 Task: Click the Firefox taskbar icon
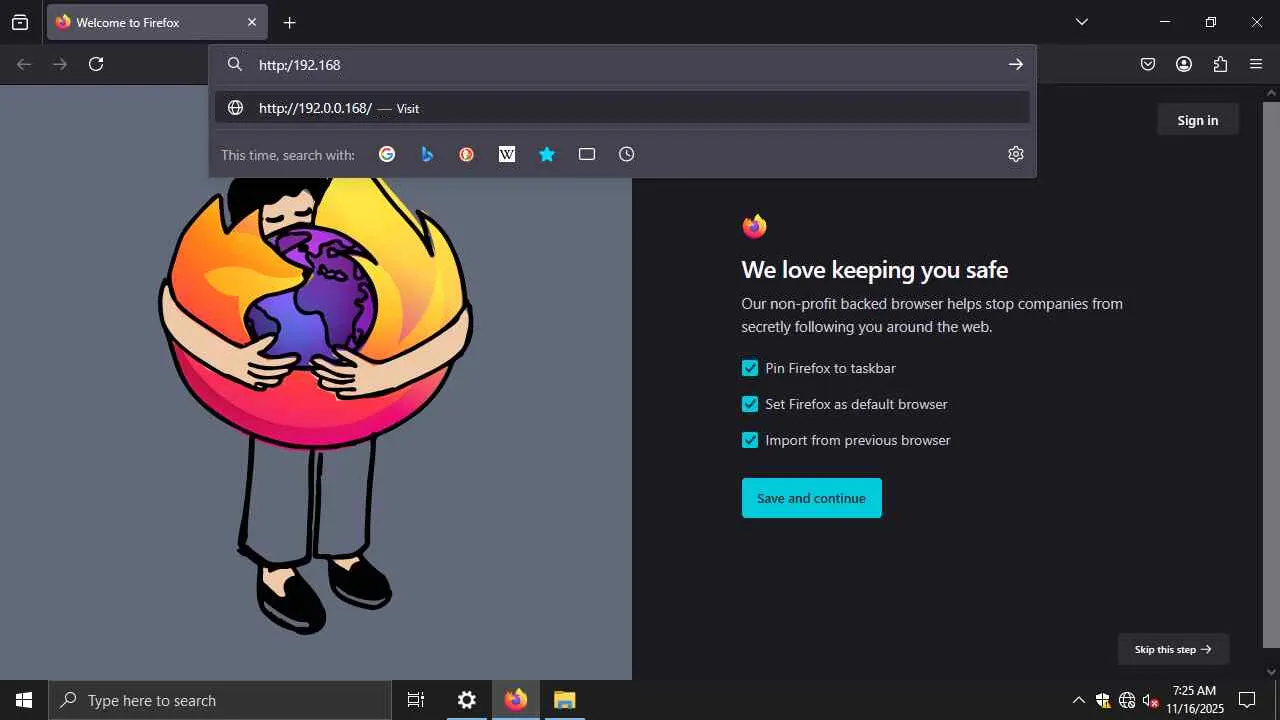coord(516,700)
